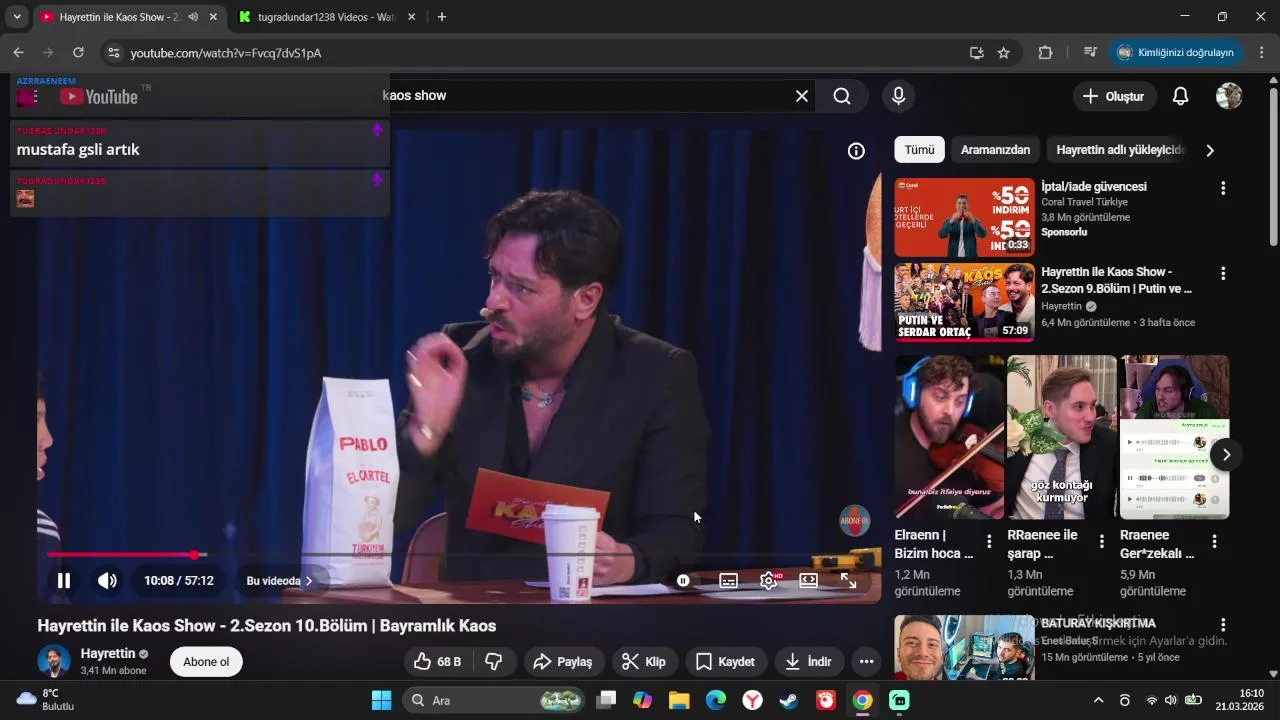Viewport: 1280px width, 720px height.
Task: Open Chrome media controls icon
Action: (1091, 53)
